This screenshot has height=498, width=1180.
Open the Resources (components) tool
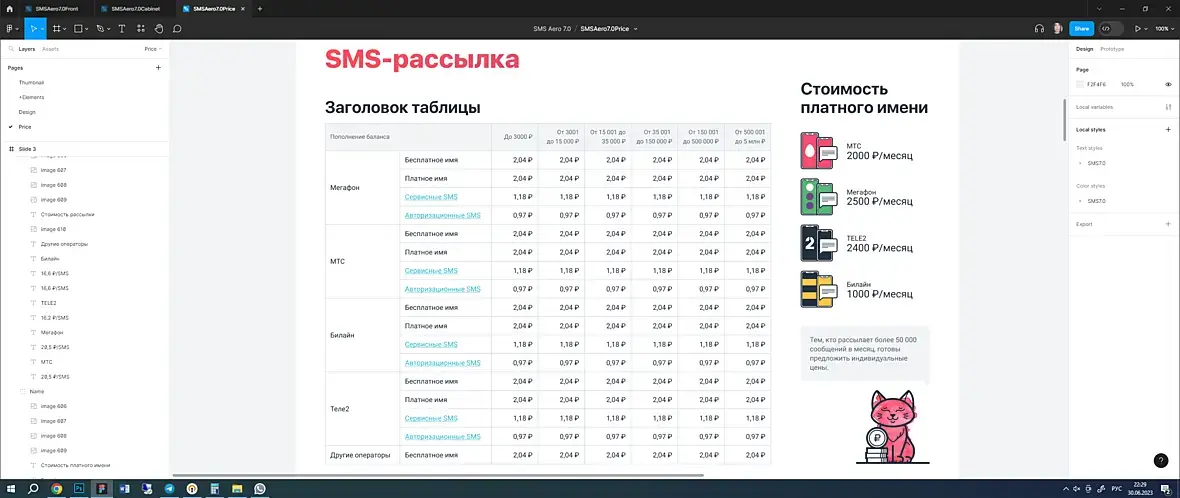(141, 29)
